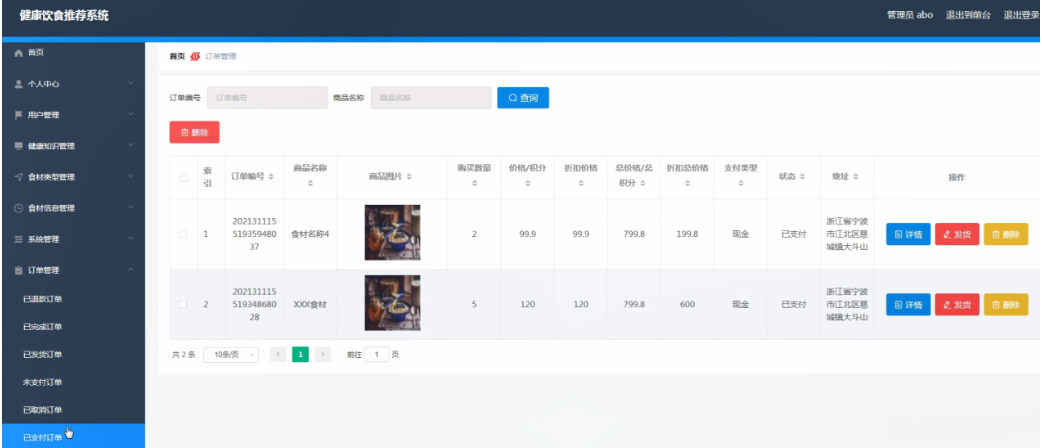1042x448 pixels.
Task: Open 已完成订单 in the sidebar
Action: point(42,327)
